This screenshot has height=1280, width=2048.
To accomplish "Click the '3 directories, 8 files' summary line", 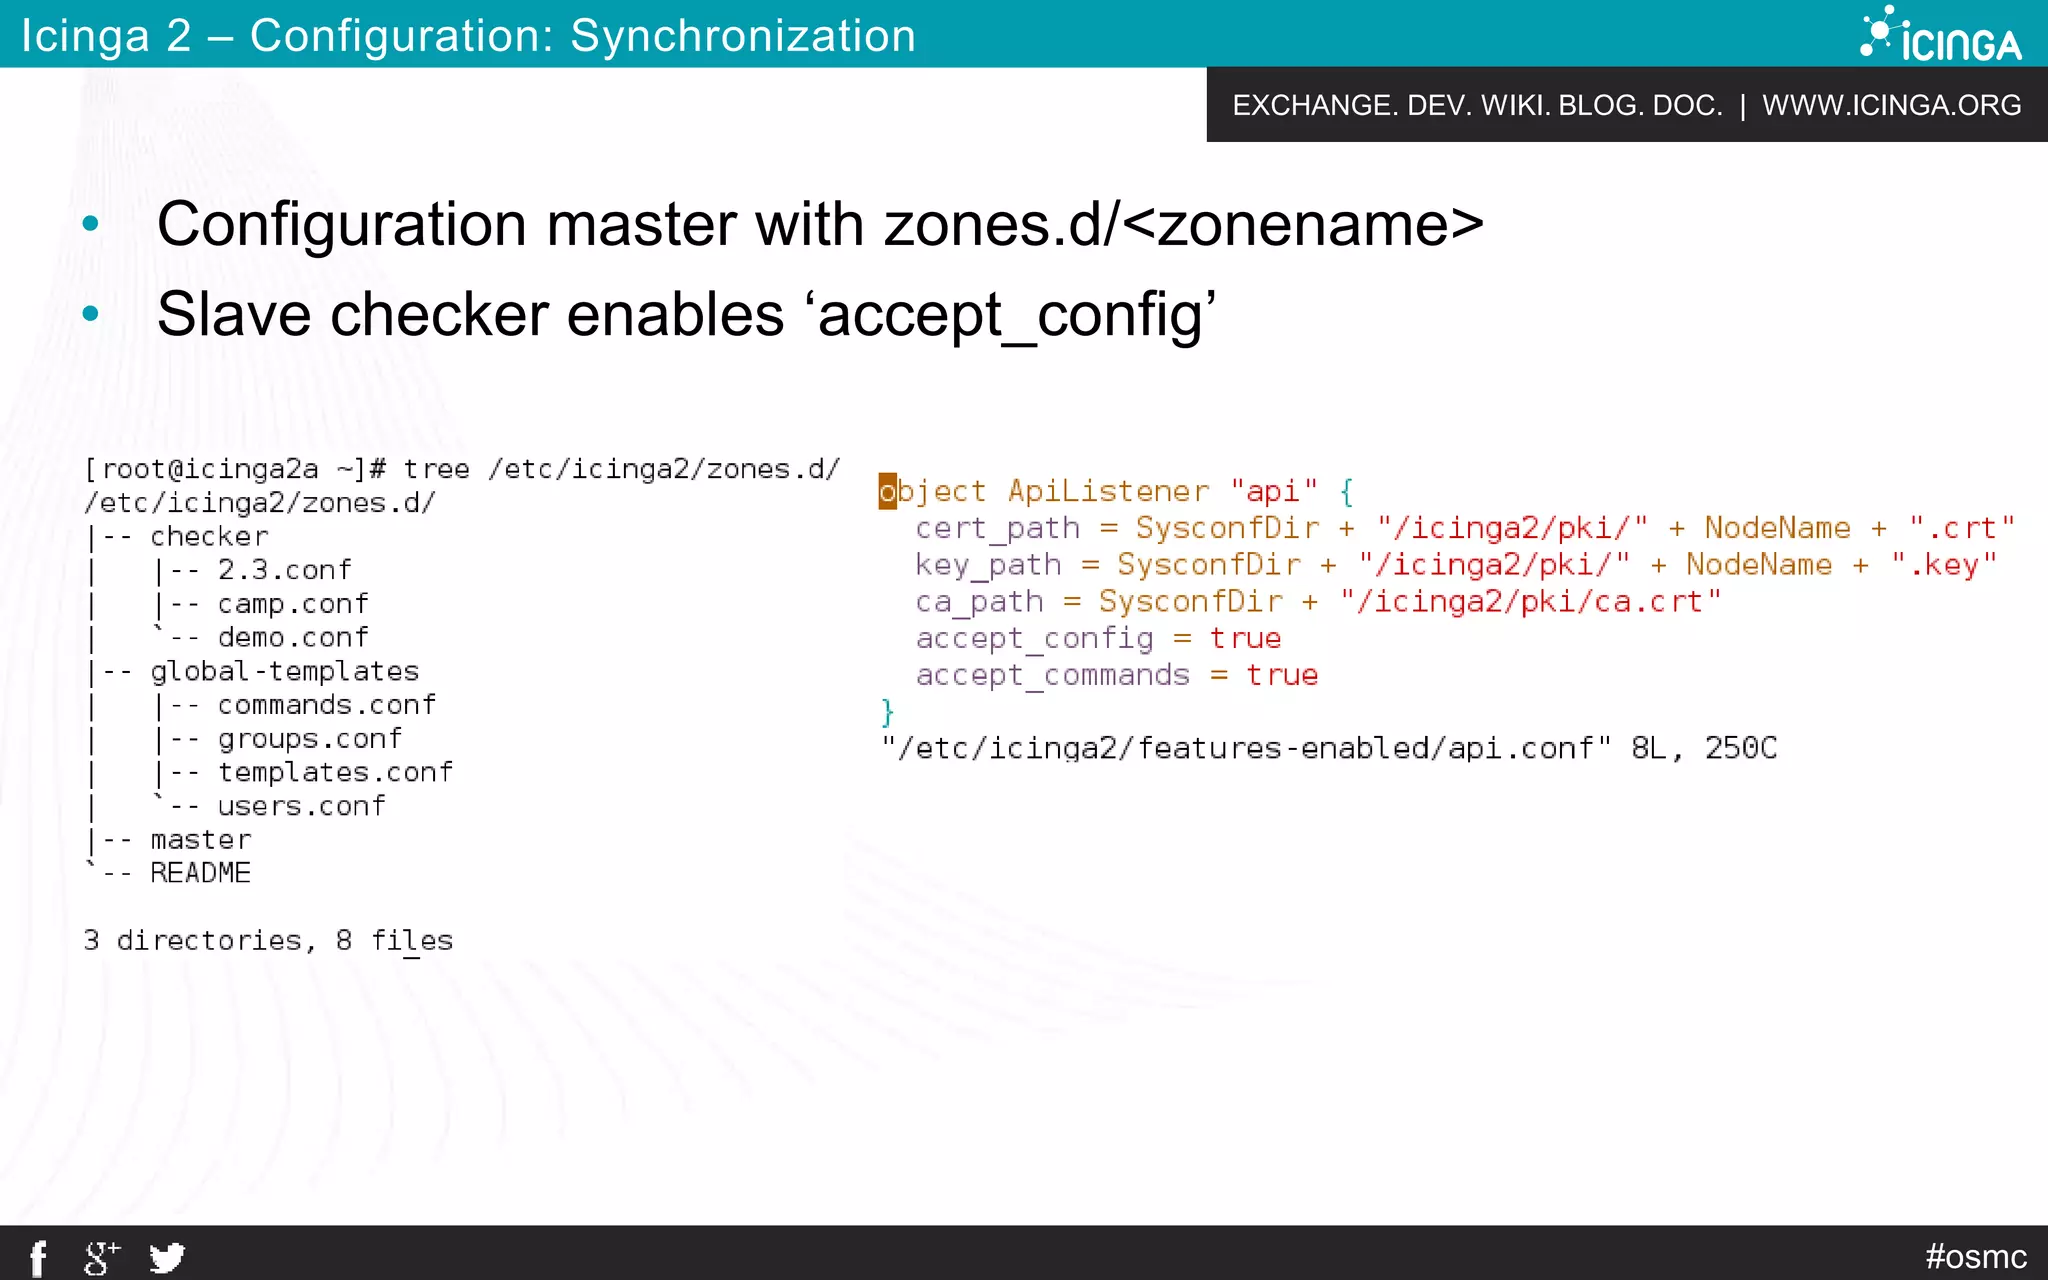I will point(268,941).
